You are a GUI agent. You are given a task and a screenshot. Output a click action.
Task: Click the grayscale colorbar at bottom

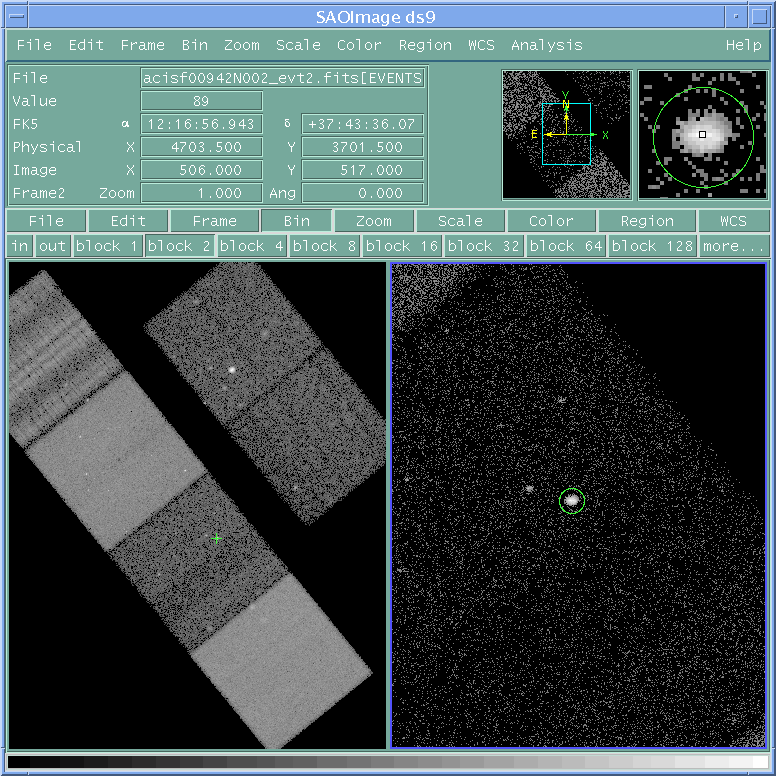tap(388, 762)
